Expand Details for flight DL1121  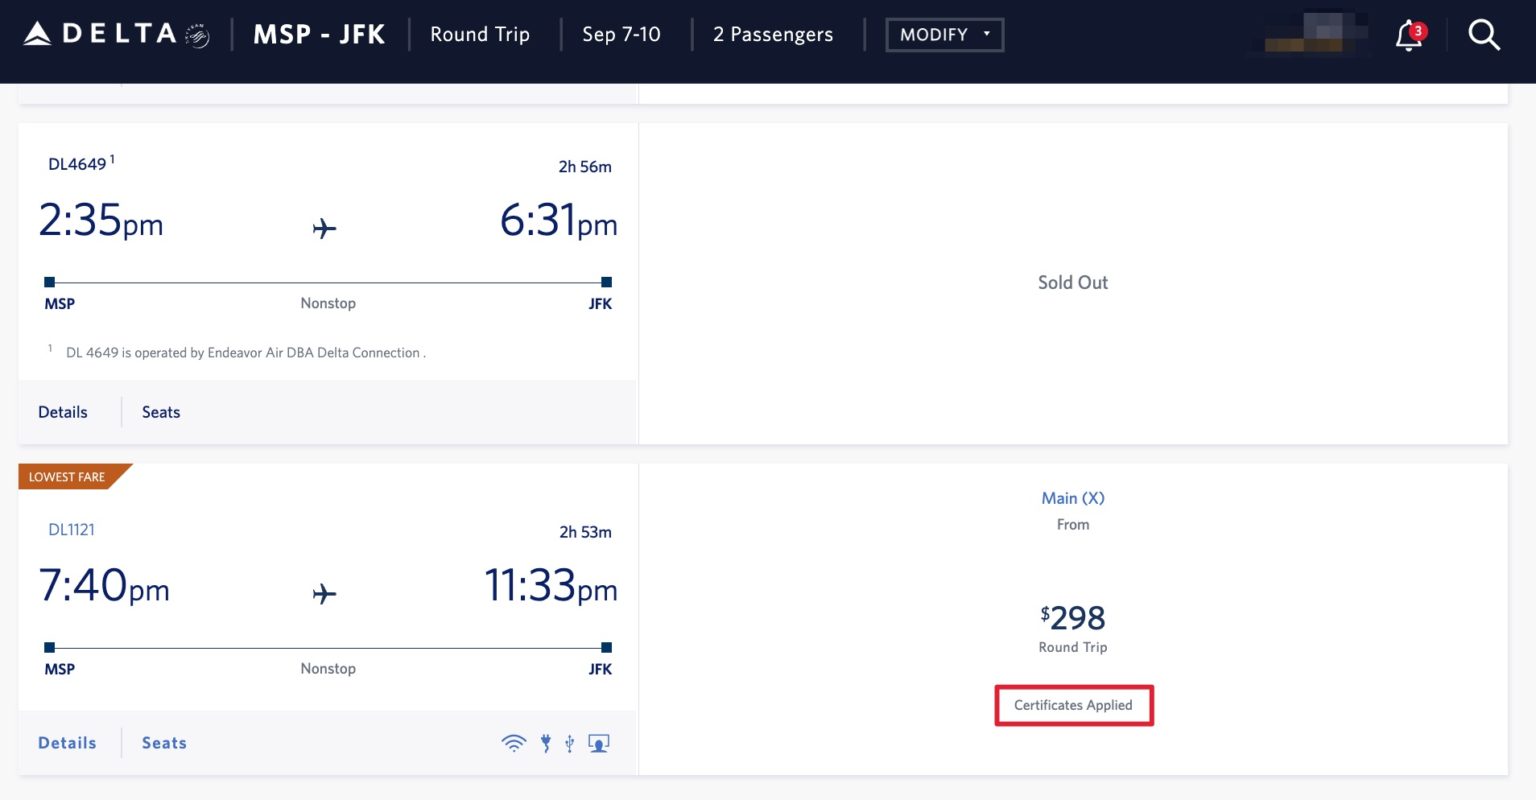point(66,742)
